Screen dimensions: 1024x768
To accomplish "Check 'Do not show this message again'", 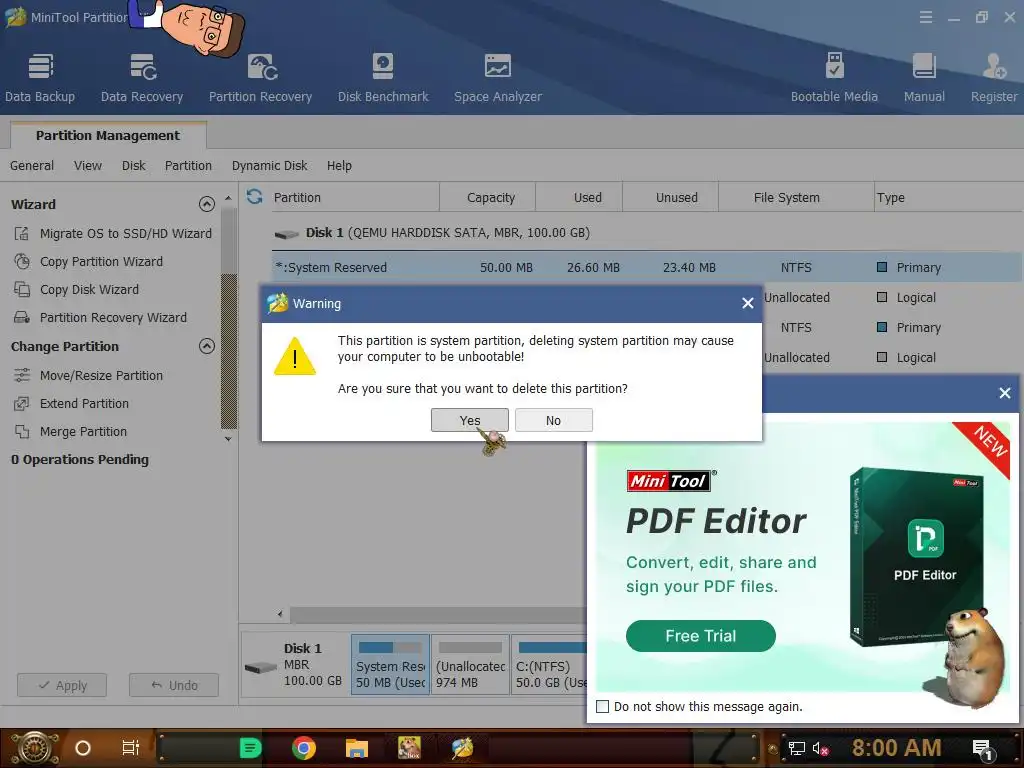I will click(x=603, y=707).
